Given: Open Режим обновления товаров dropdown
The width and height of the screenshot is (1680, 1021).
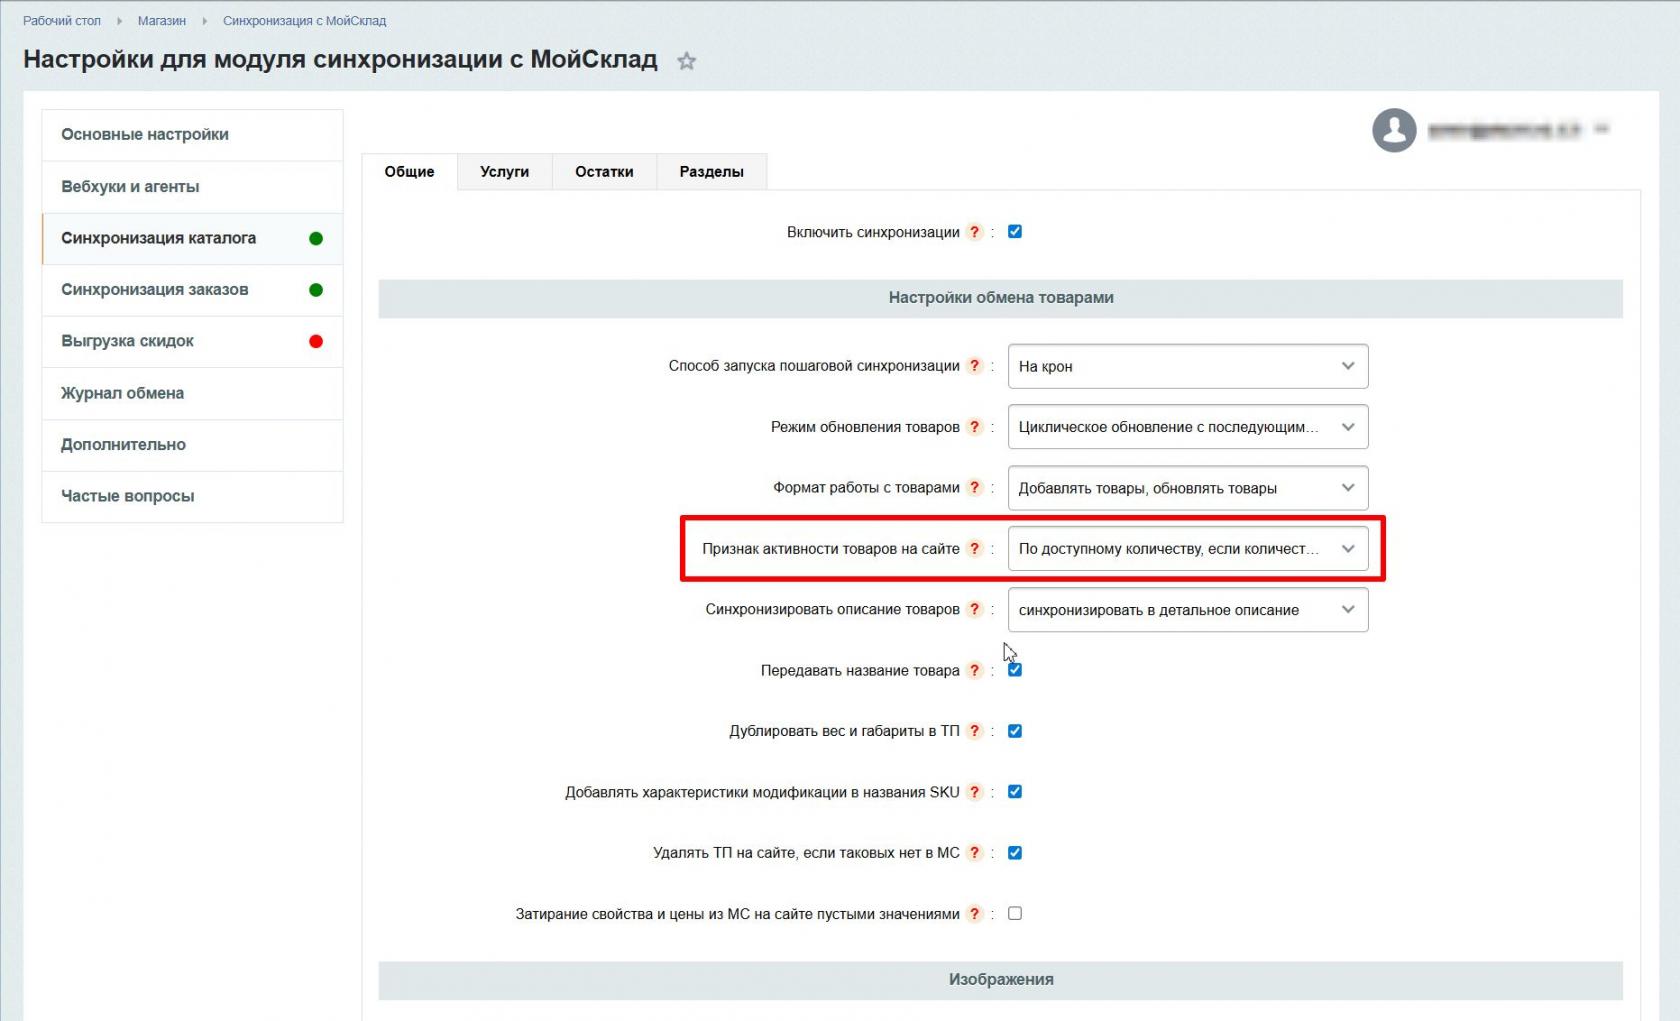Looking at the screenshot, I should click(x=1188, y=427).
